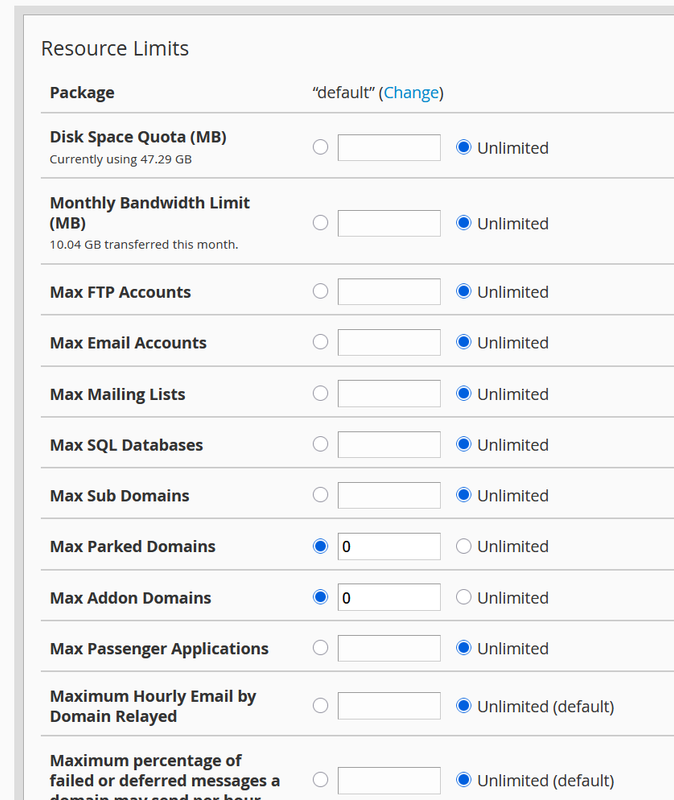This screenshot has height=800, width=674.
Task: Set Max Addon Domains to Unlimited
Action: point(464,597)
